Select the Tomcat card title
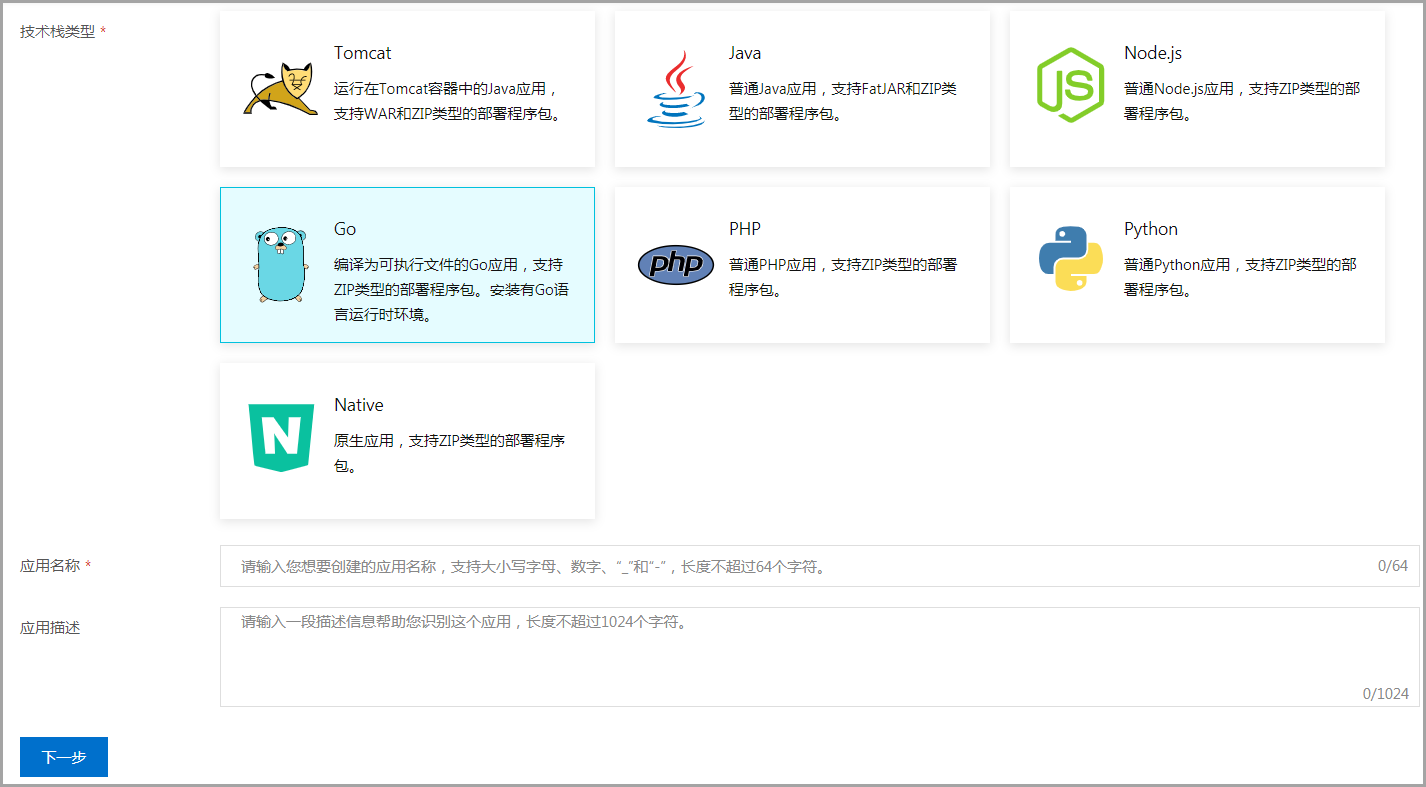Viewport: 1426px width, 787px height. pos(362,53)
